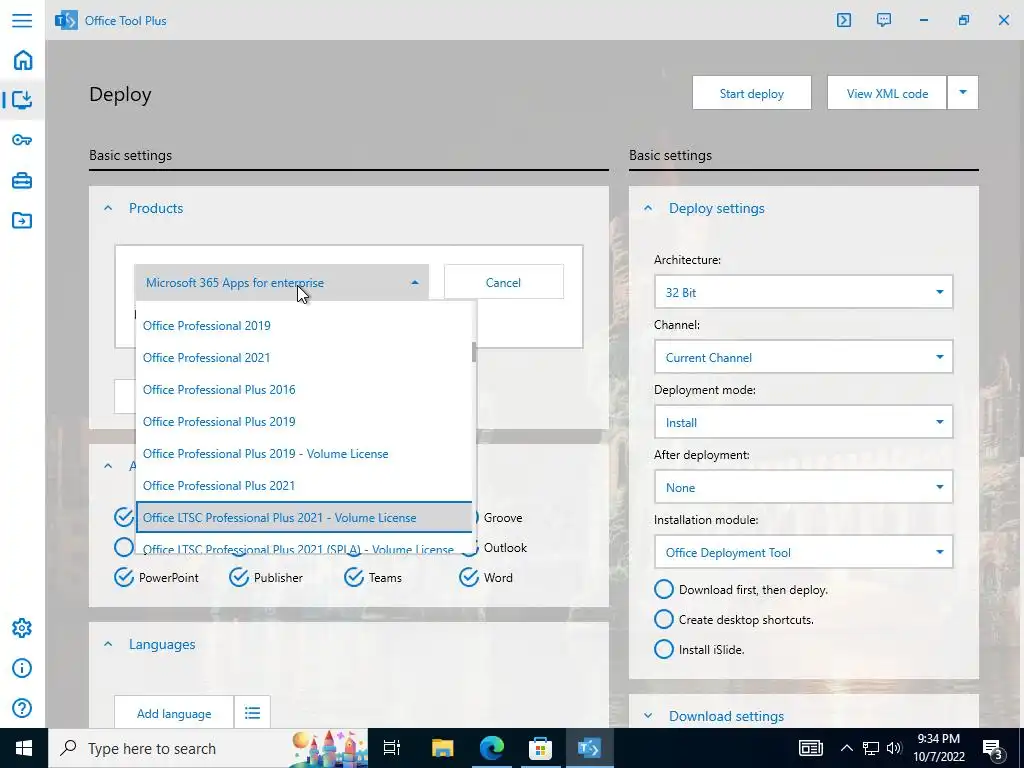Launch Microsoft Edge from taskbar
The image size is (1024, 768).
click(x=492, y=748)
